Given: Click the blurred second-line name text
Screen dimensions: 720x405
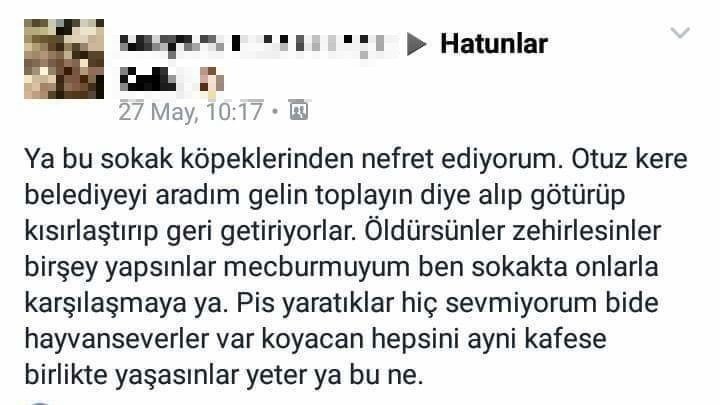Looking at the screenshot, I should 148,80.
